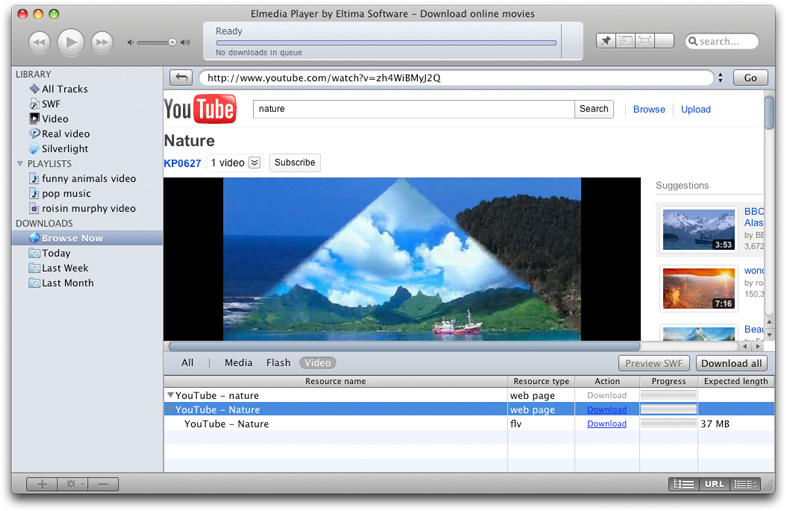Click the pin window toolbar button
Viewport: 786px width, 511px height.
[606, 41]
